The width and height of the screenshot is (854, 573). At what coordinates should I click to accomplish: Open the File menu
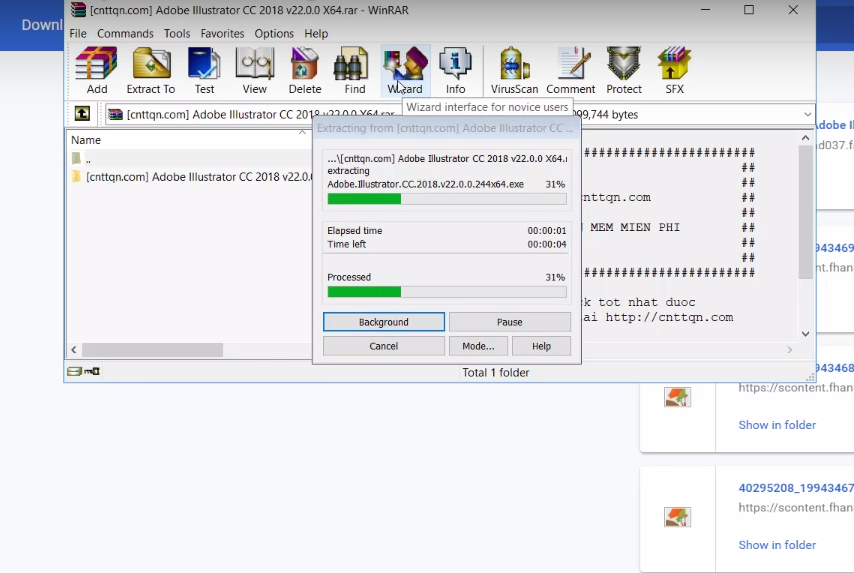(x=78, y=33)
